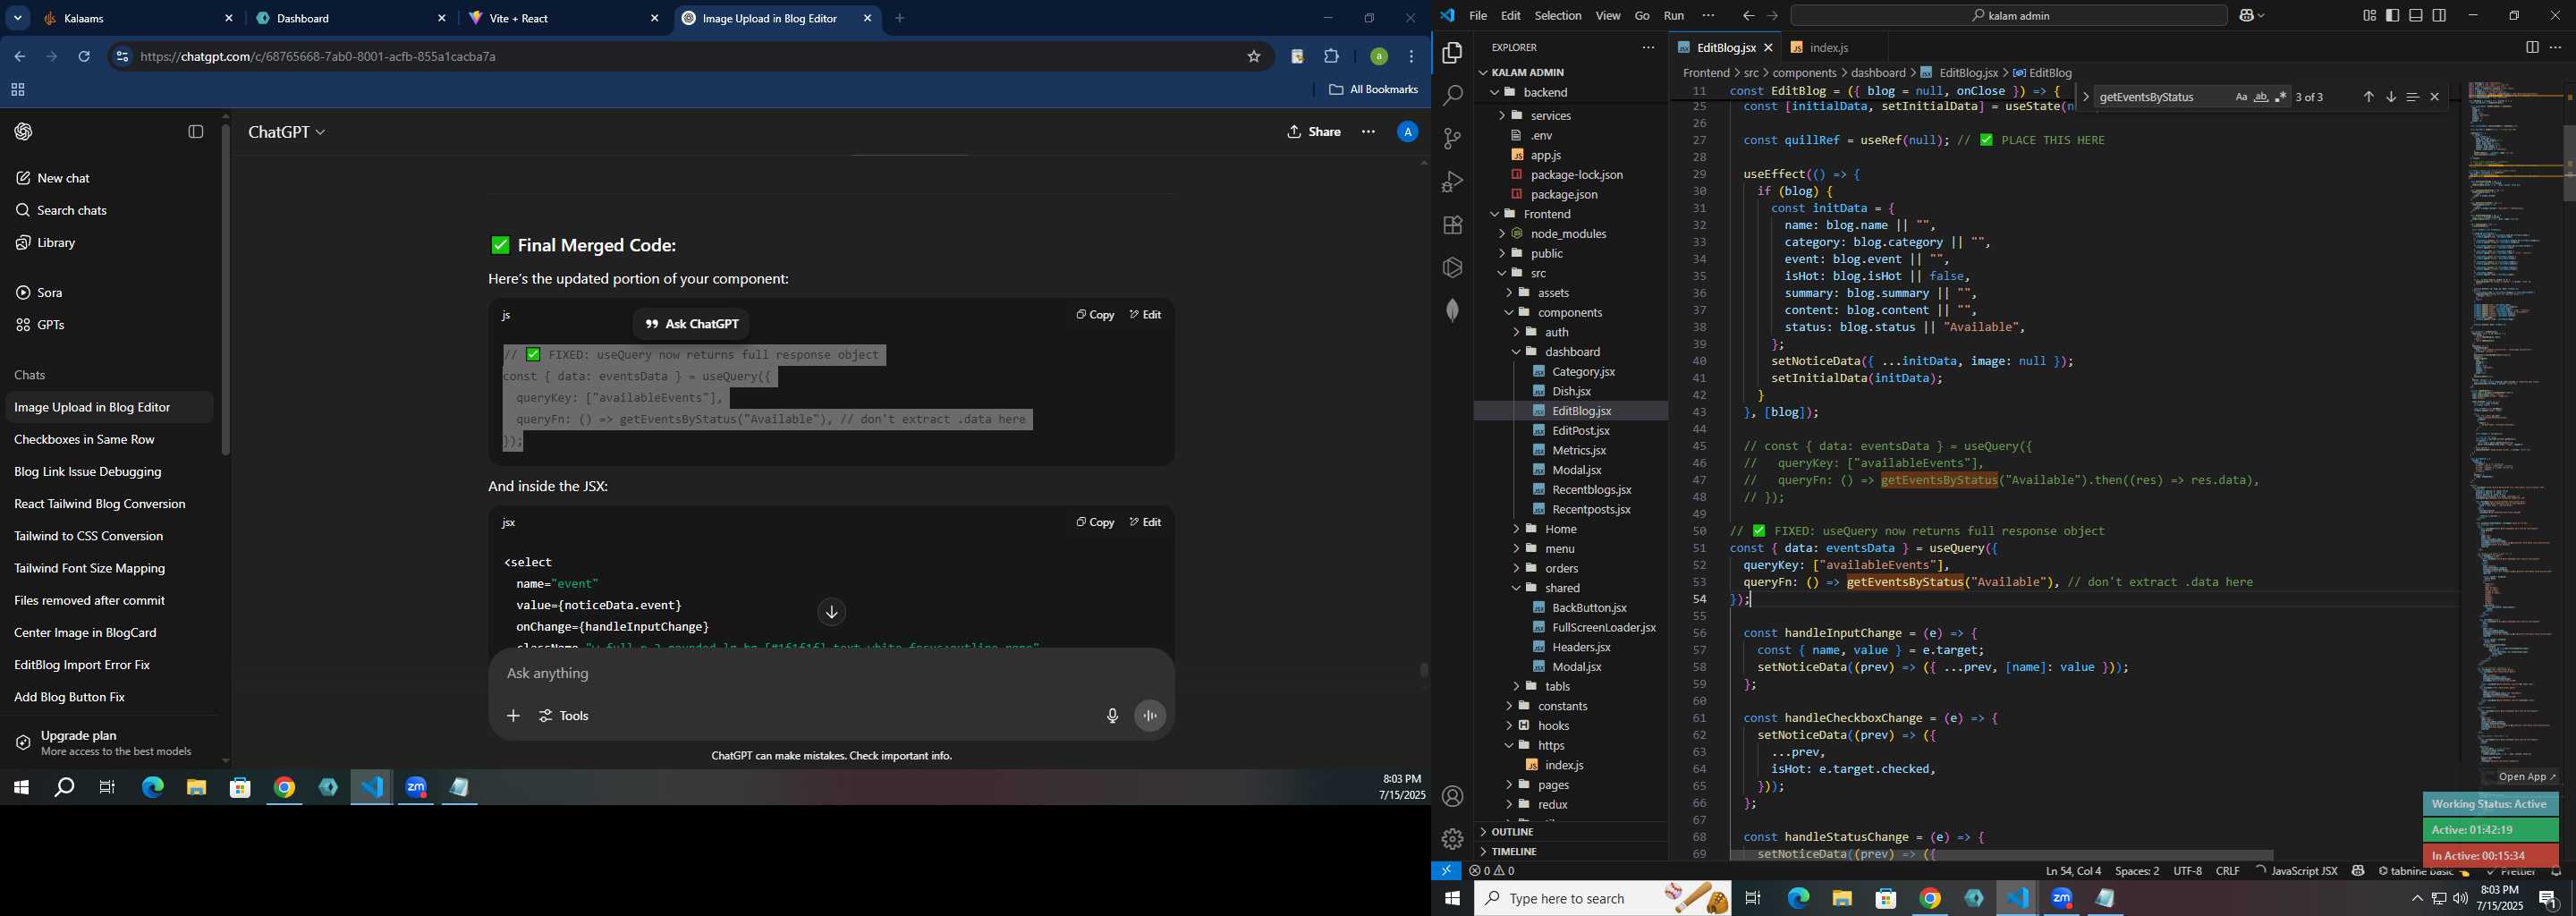Image resolution: width=2576 pixels, height=916 pixels.
Task: Open Extensions view in VS Code
Action: point(1452,225)
